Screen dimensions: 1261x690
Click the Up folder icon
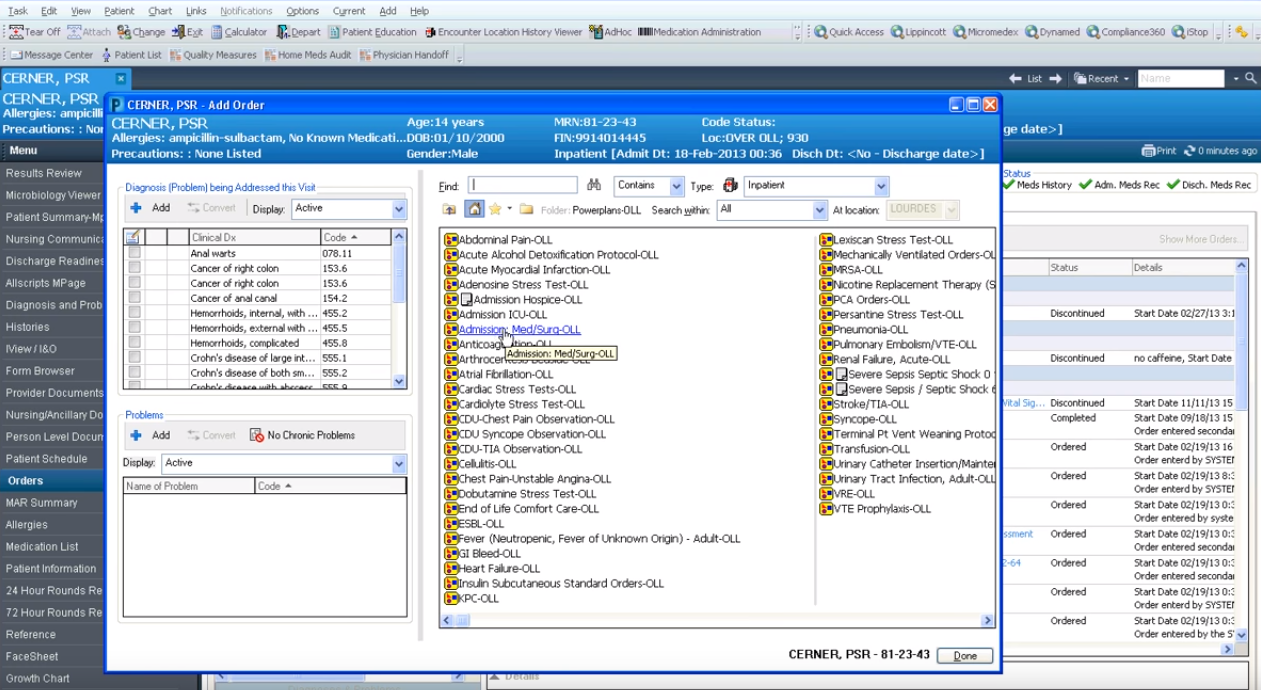pyautogui.click(x=450, y=209)
